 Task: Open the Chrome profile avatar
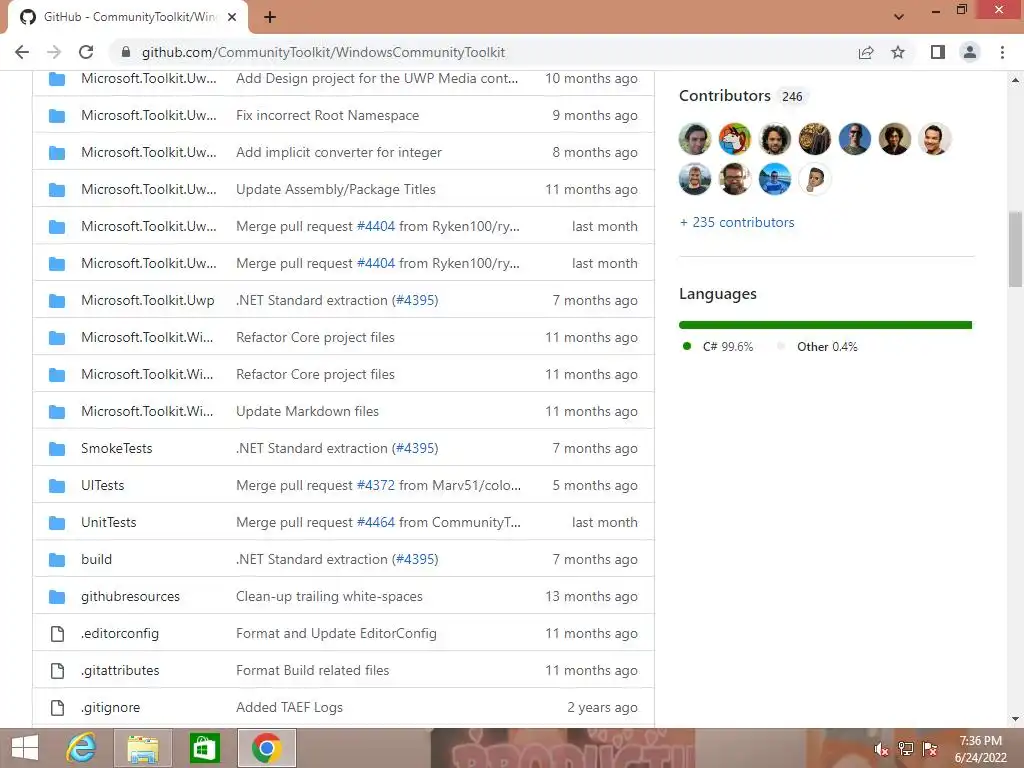coord(970,52)
